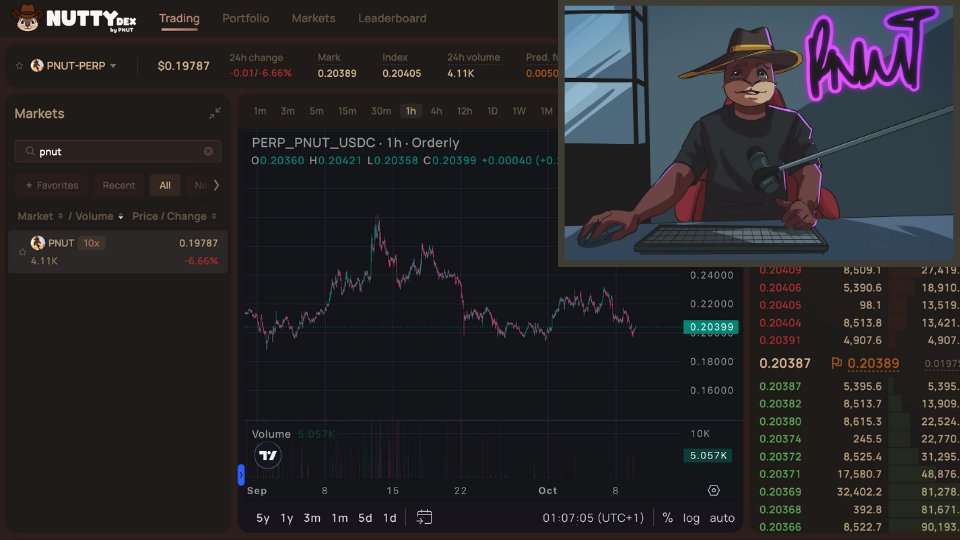Switch to the Leaderboard tab

392,18
